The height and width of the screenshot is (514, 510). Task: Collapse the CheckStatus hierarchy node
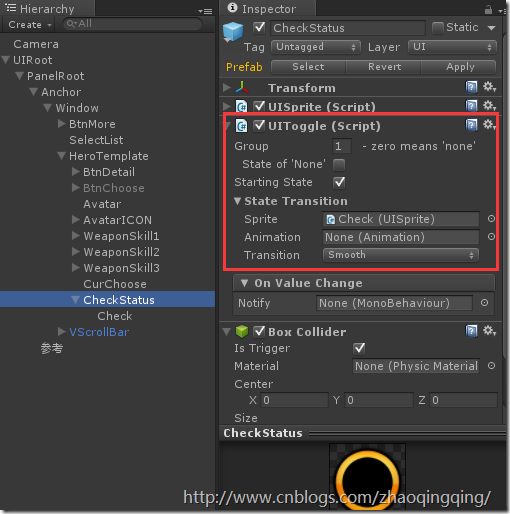click(x=75, y=300)
